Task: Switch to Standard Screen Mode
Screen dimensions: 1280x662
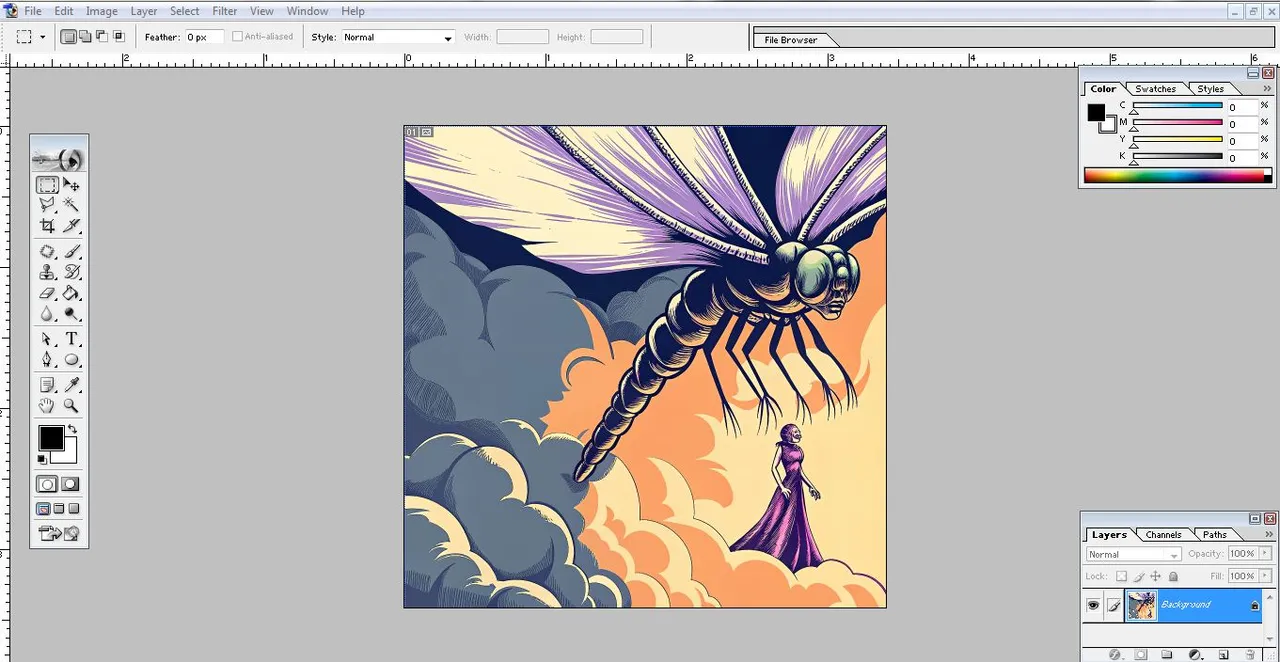Action: point(44,509)
